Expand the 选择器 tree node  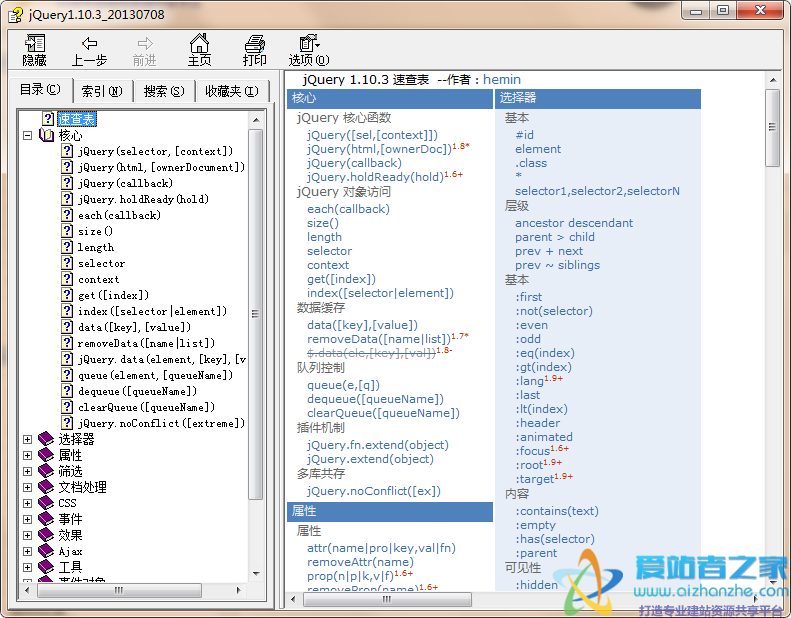pyautogui.click(x=28, y=439)
